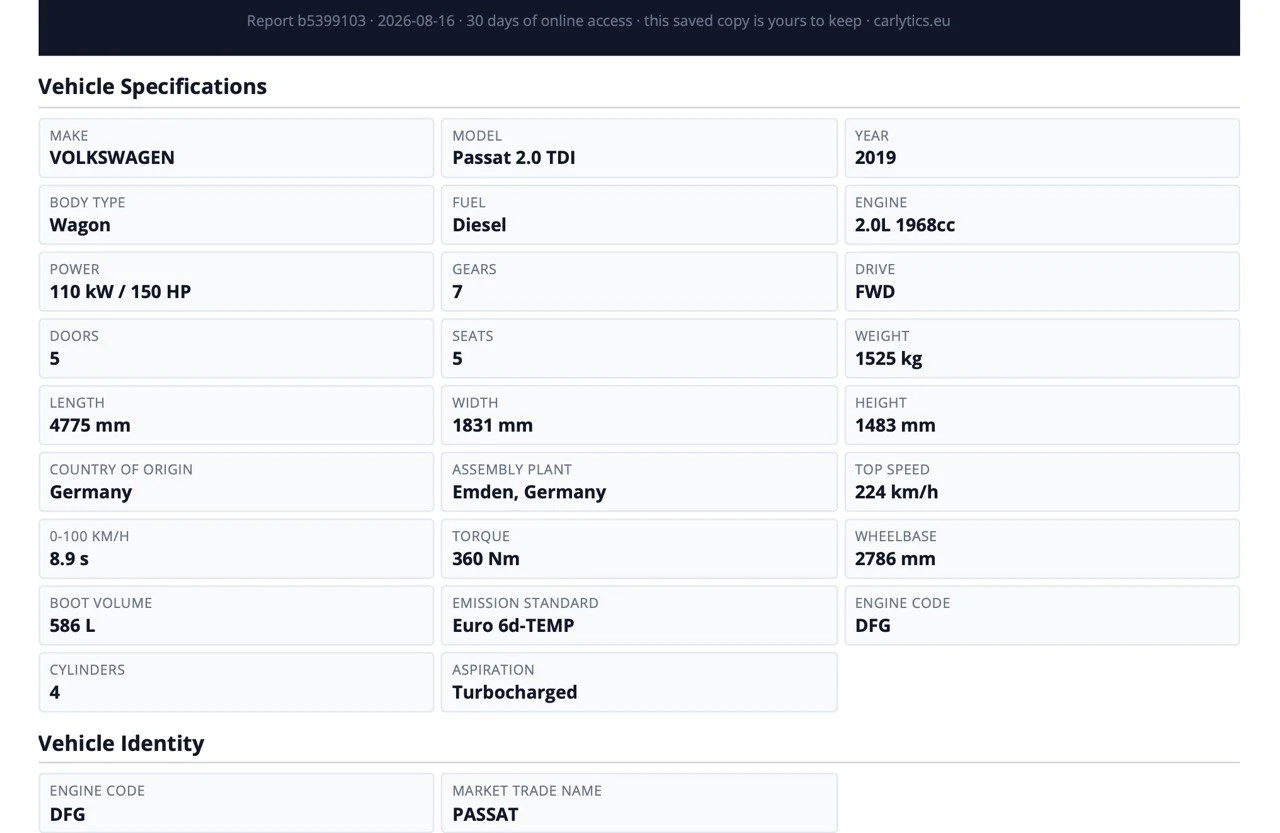This screenshot has height=833, width=1280.
Task: Click the height value "1483 mm"
Action: [x=895, y=425]
